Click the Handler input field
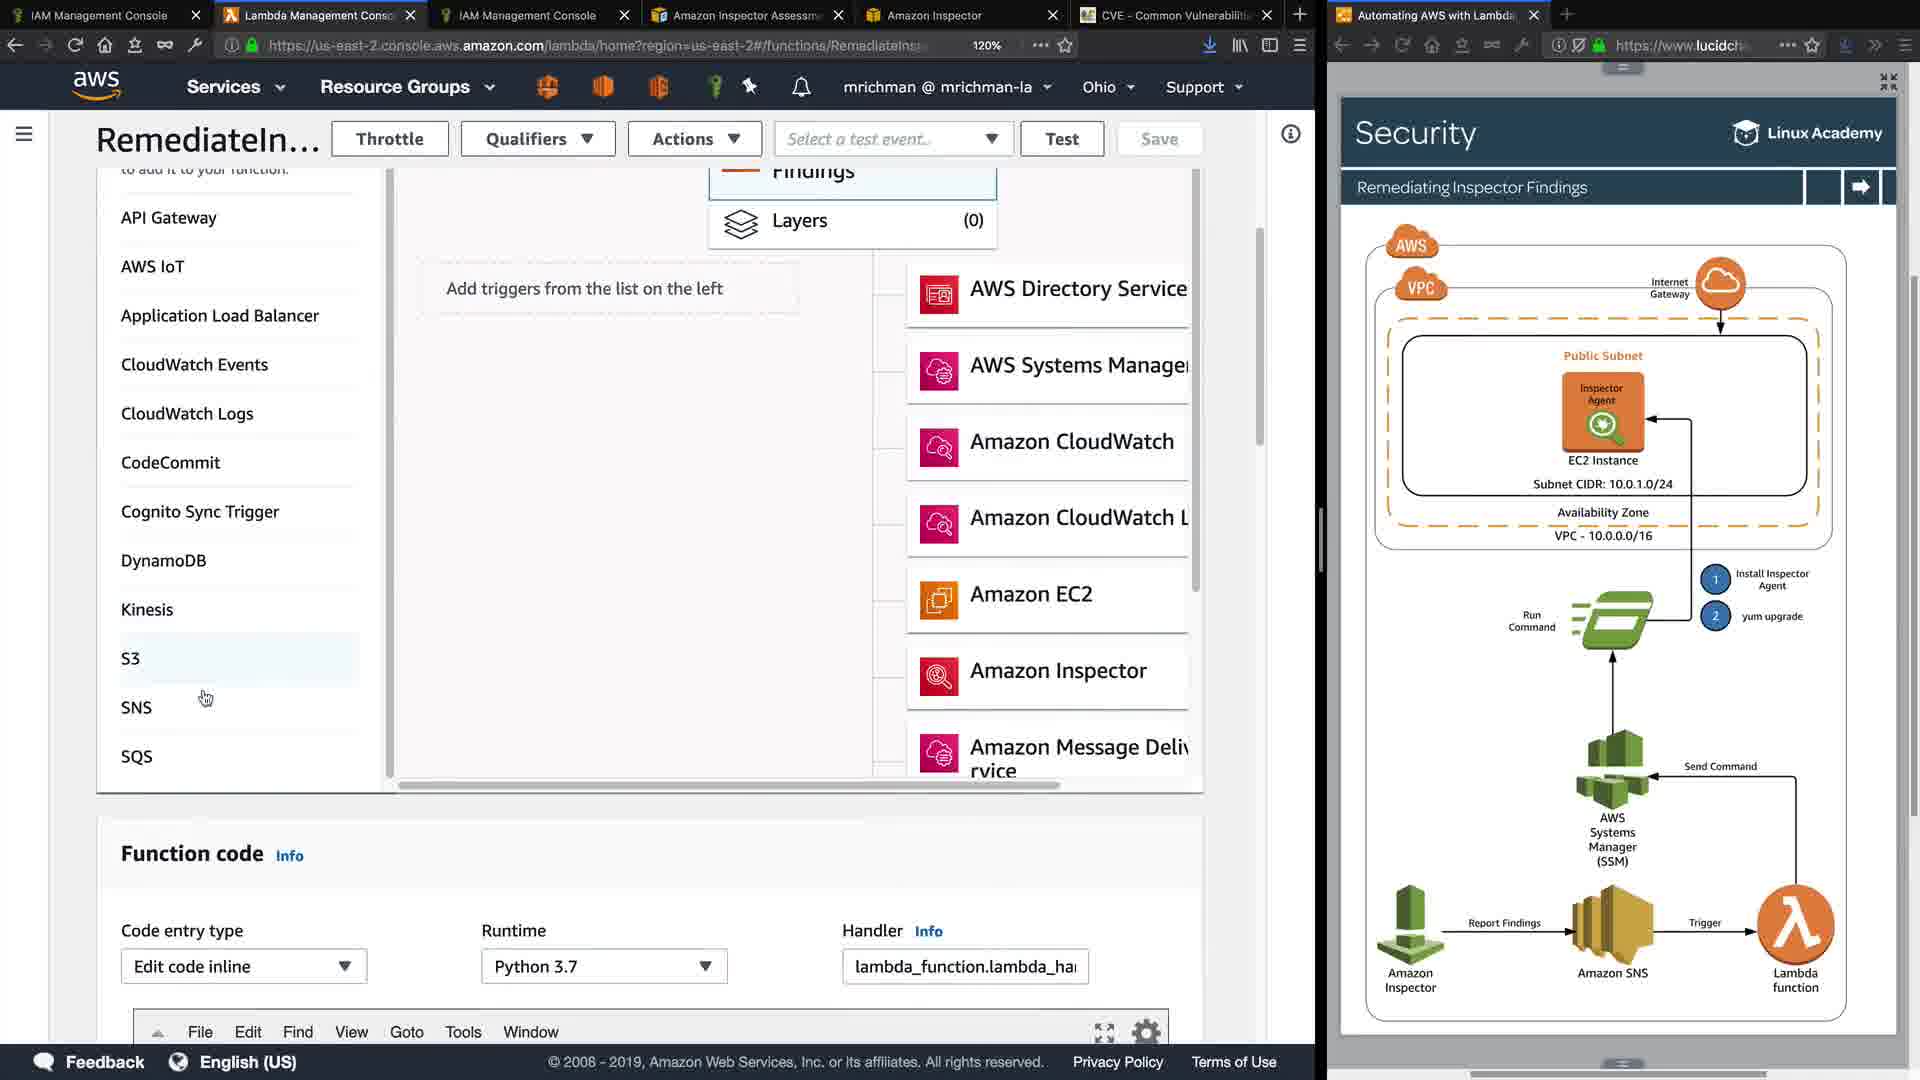The height and width of the screenshot is (1080, 1920). pos(965,967)
